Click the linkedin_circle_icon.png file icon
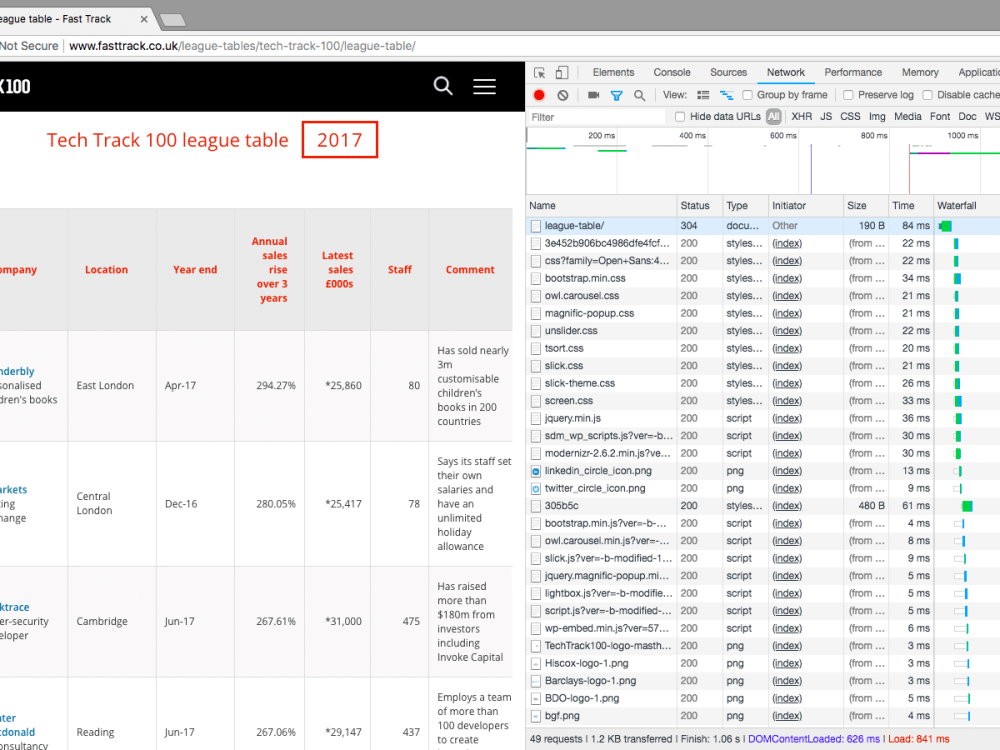 coord(536,471)
